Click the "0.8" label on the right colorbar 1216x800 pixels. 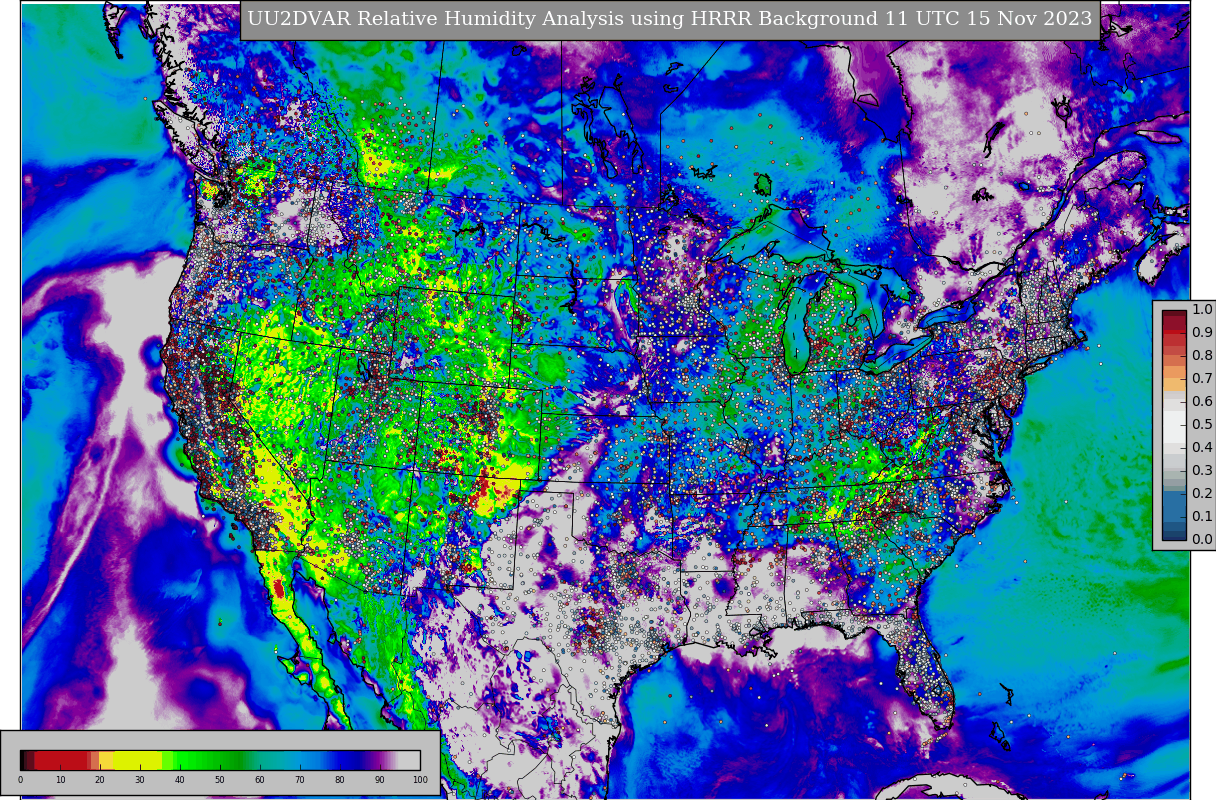click(1202, 356)
